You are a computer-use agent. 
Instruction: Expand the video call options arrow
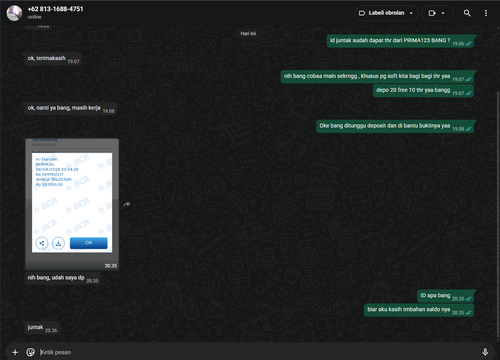pos(443,13)
